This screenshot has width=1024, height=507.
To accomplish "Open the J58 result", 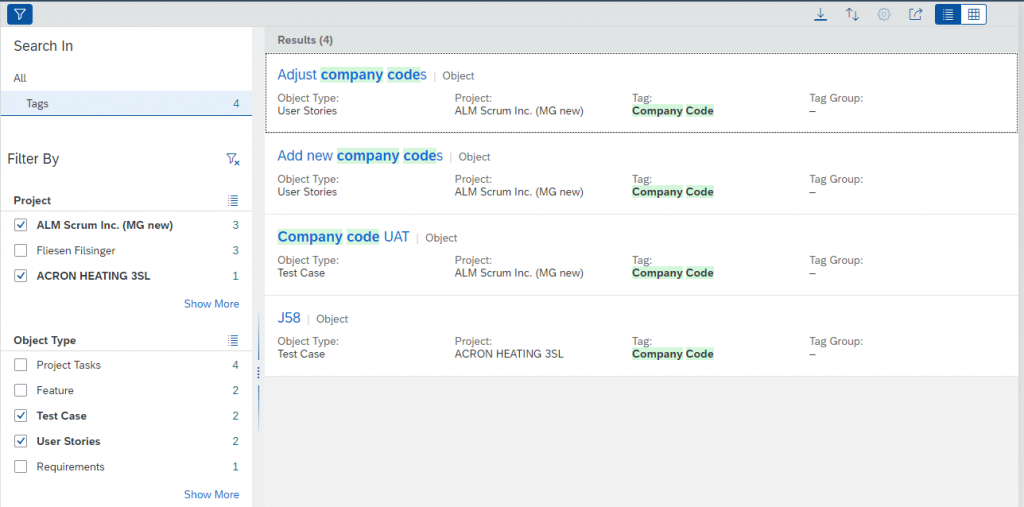I will point(289,318).
